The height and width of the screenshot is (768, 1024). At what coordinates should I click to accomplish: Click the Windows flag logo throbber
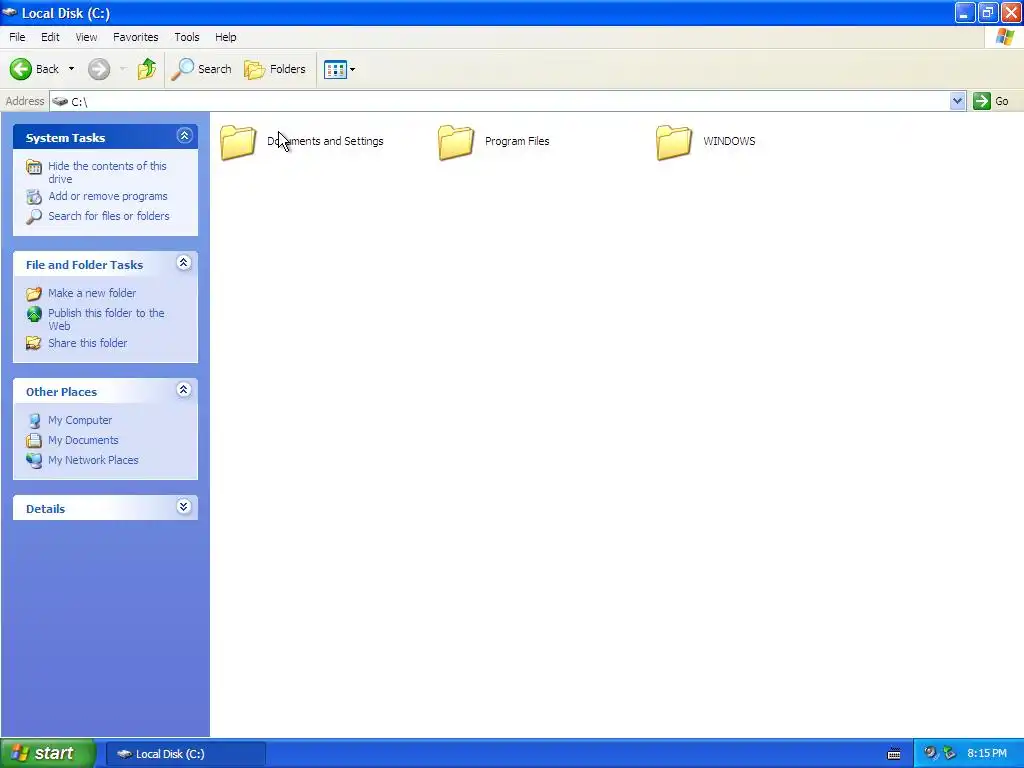coord(1005,37)
